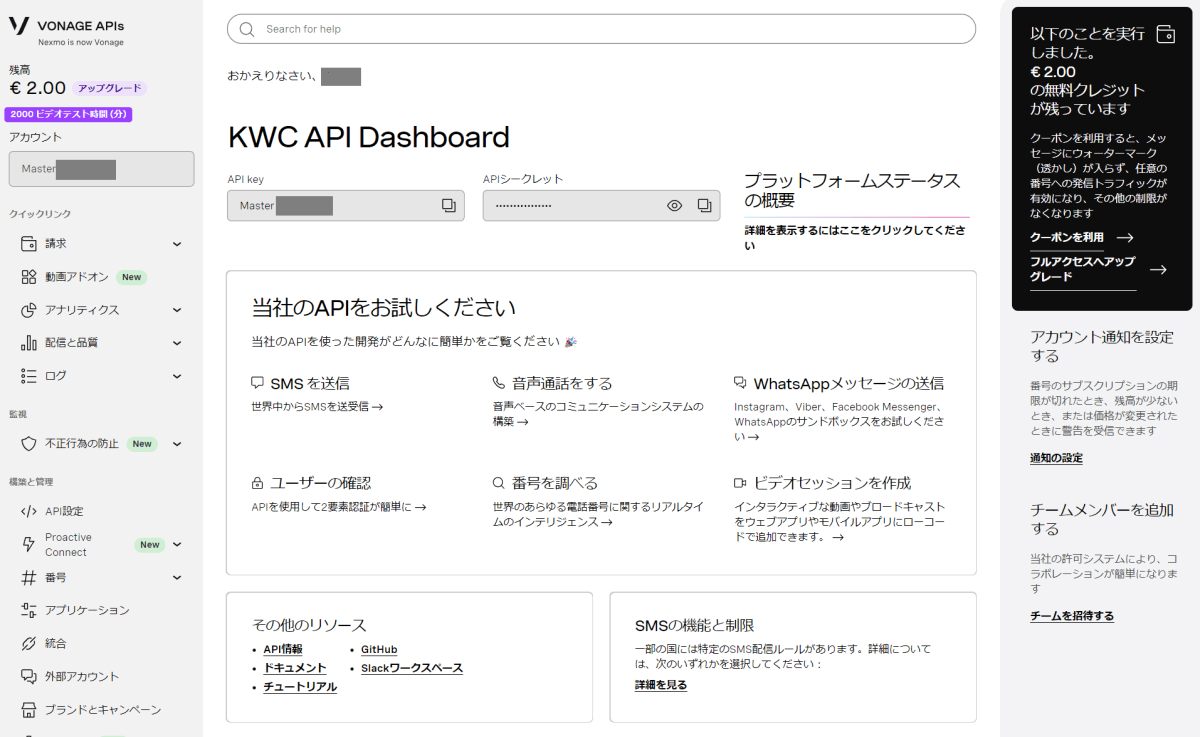
Task: Click the 不正行為の防止 shield icon
Action: 28,444
